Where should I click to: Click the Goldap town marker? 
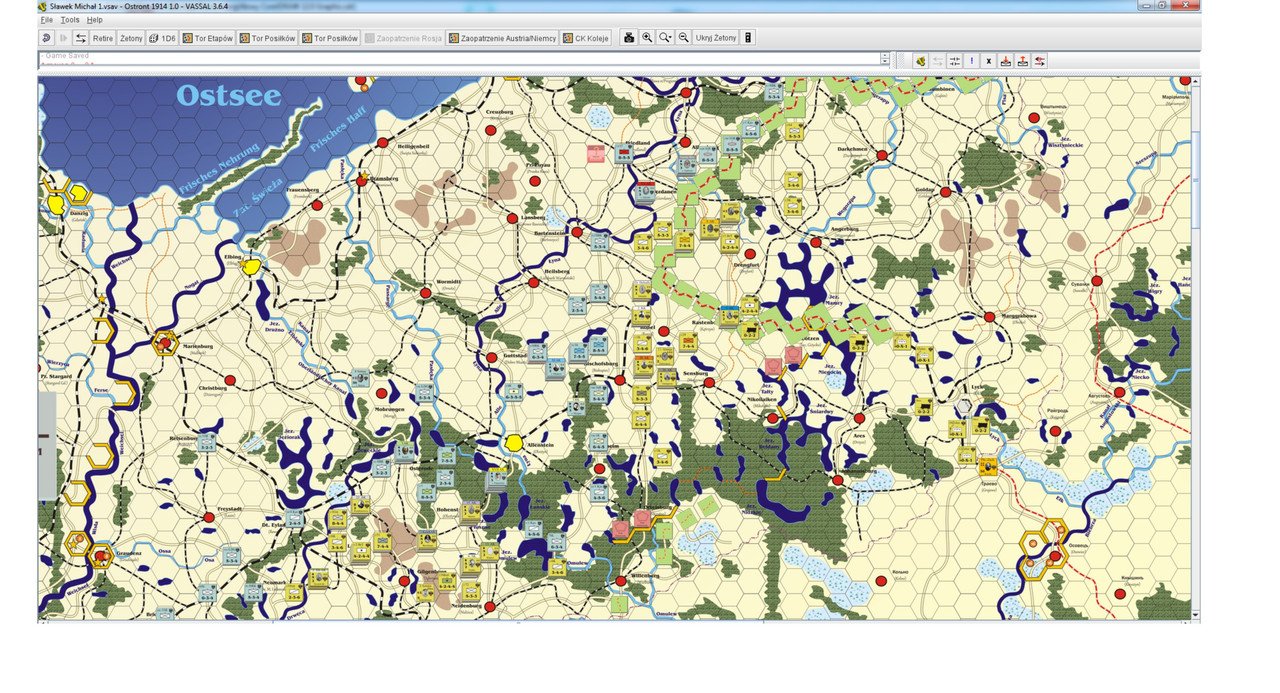click(945, 192)
